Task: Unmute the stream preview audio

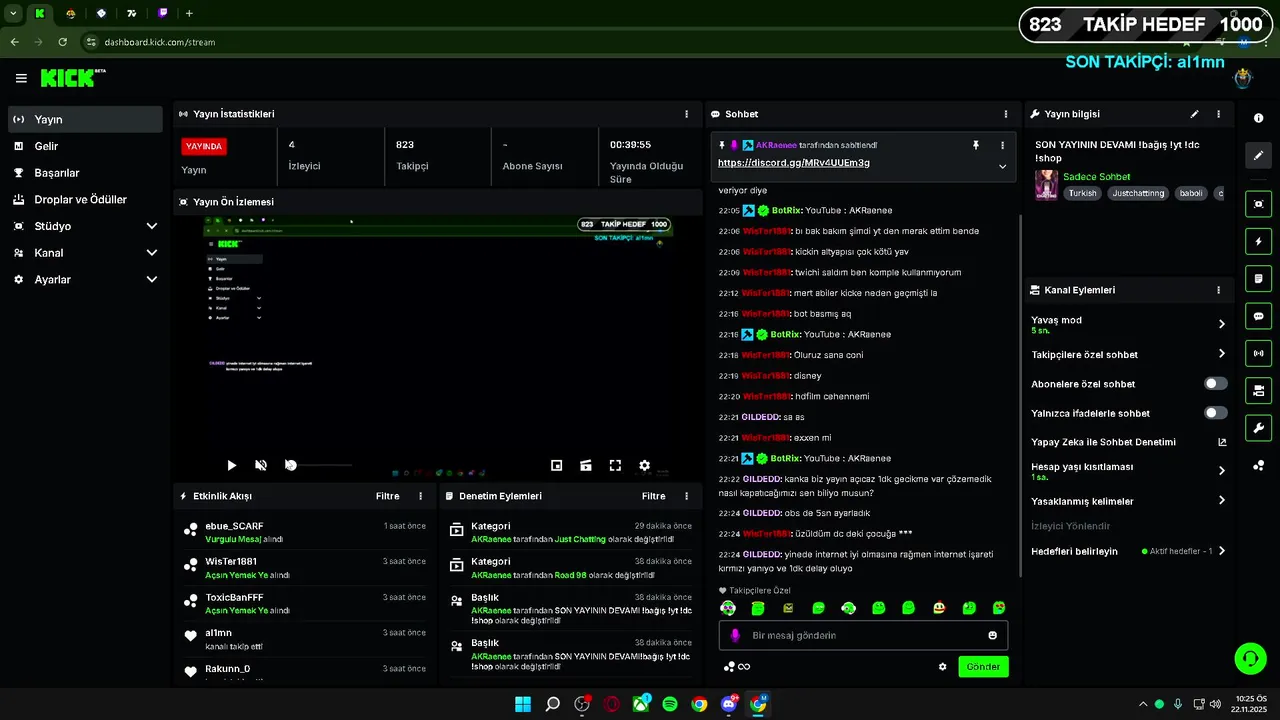Action: tap(261, 465)
